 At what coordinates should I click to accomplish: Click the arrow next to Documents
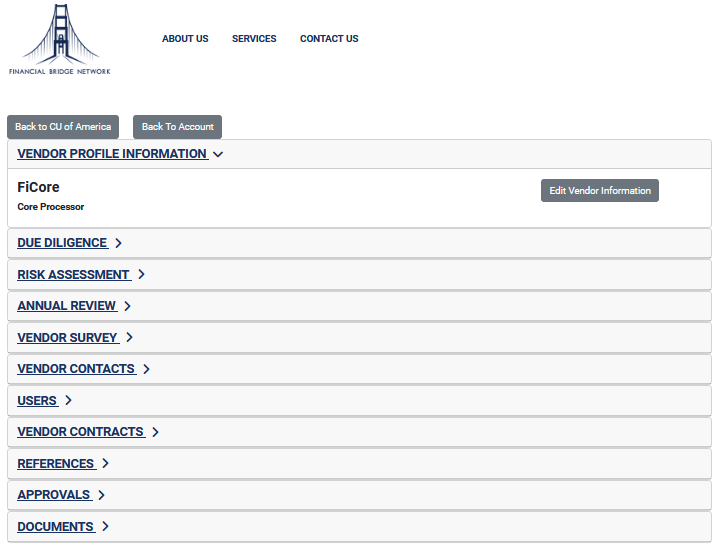[106, 527]
